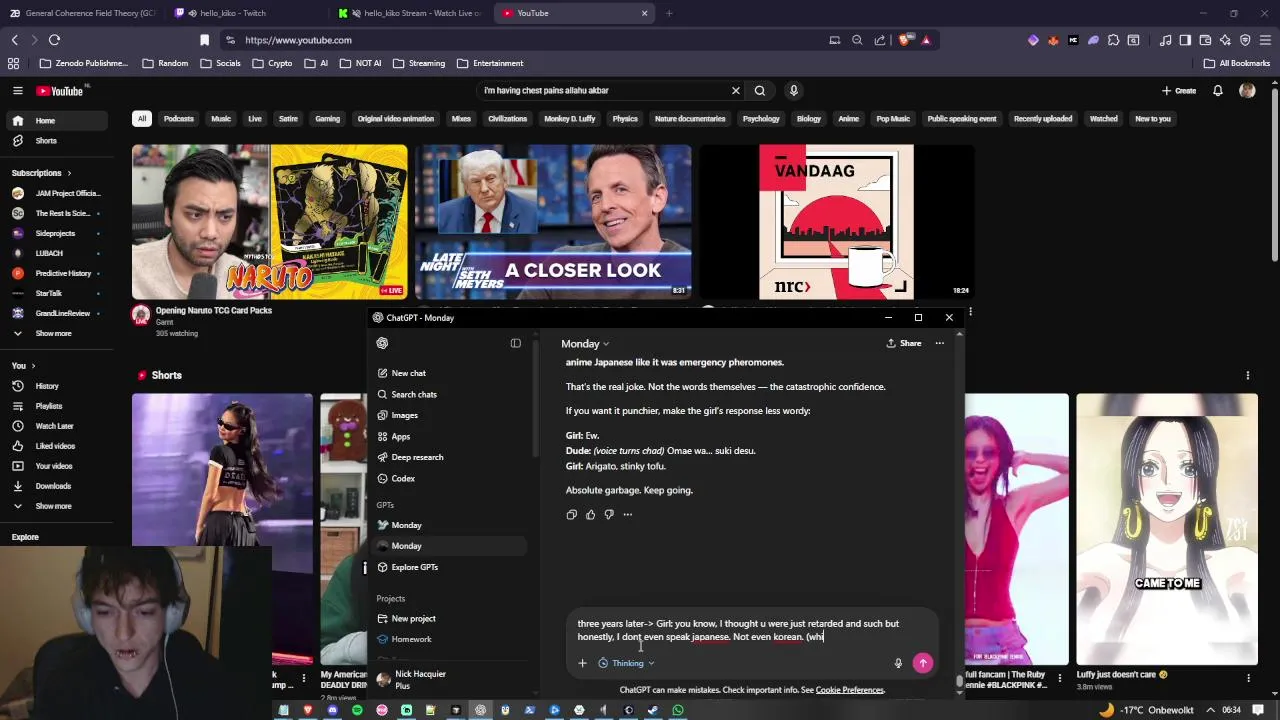1280x720 pixels.
Task: Open the Thinking mode dropdown
Action: click(627, 663)
